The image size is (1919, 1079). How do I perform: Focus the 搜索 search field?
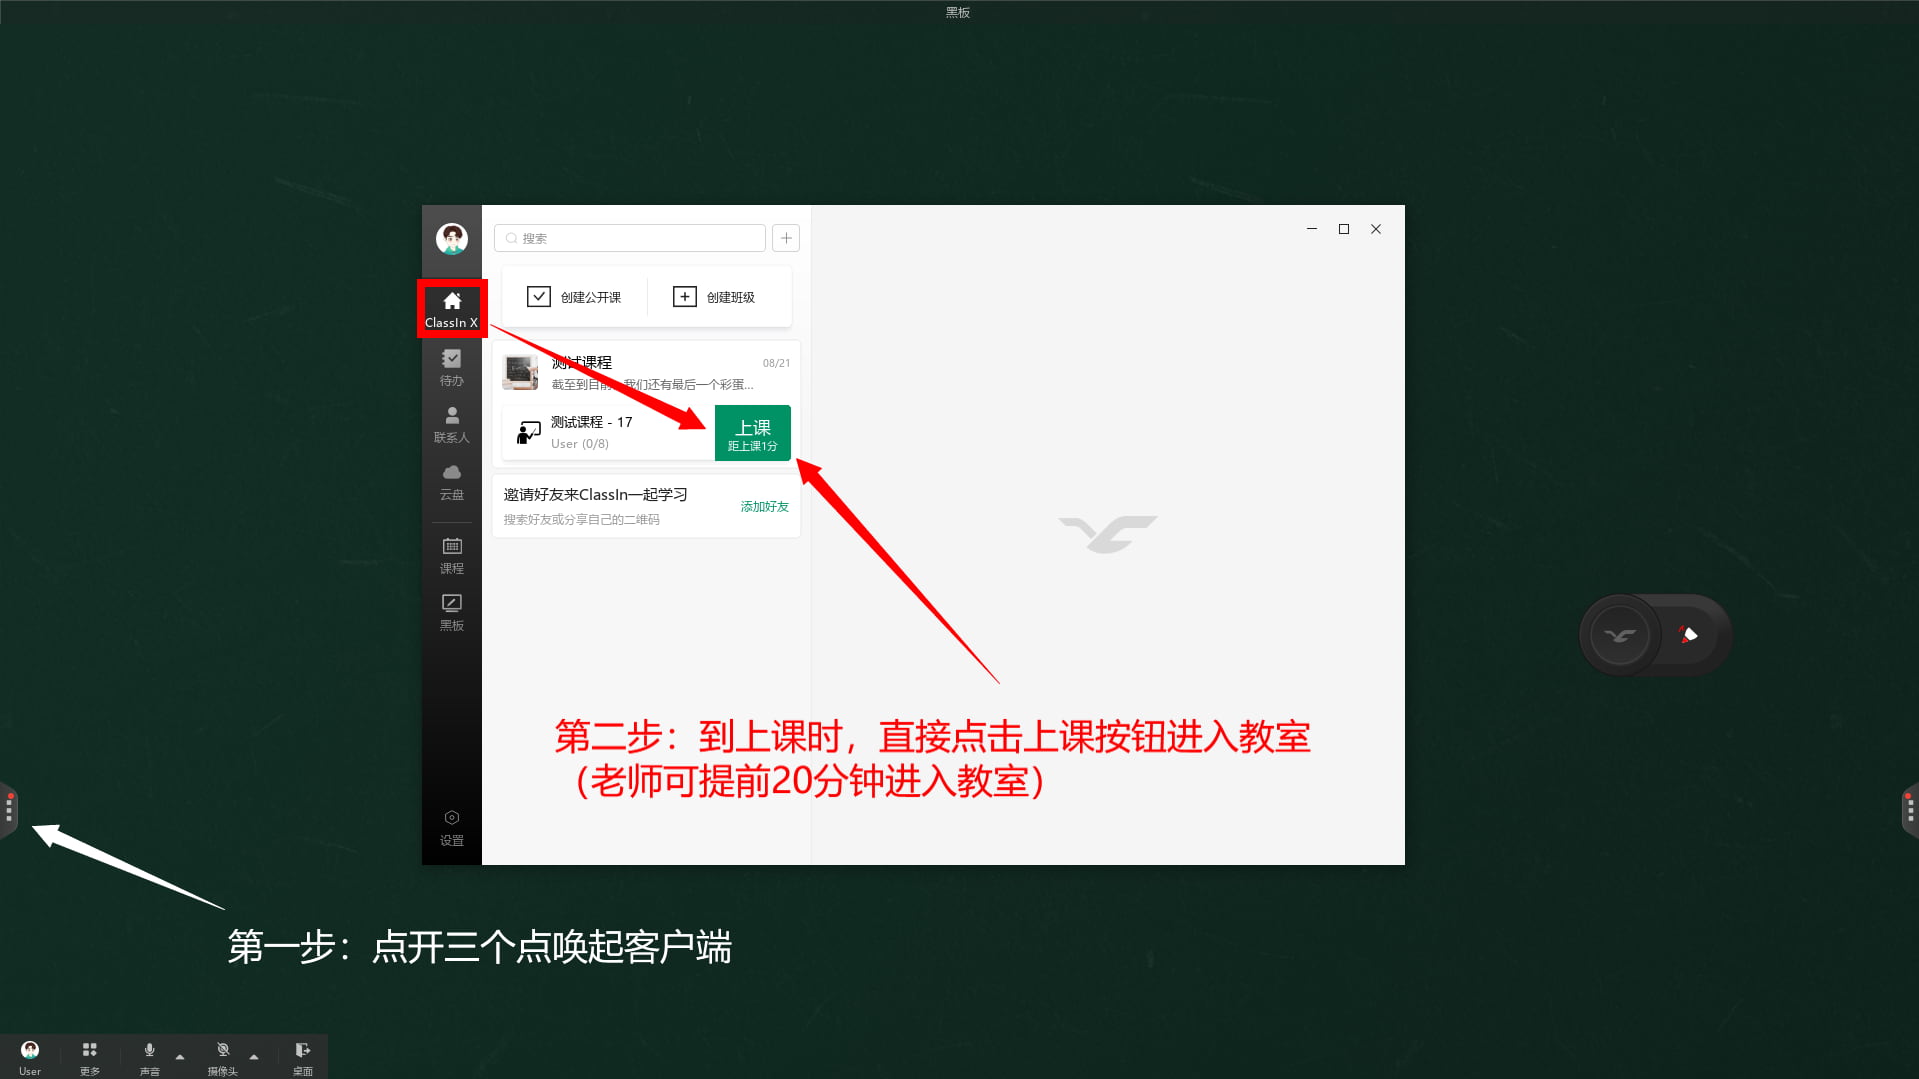pyautogui.click(x=630, y=238)
